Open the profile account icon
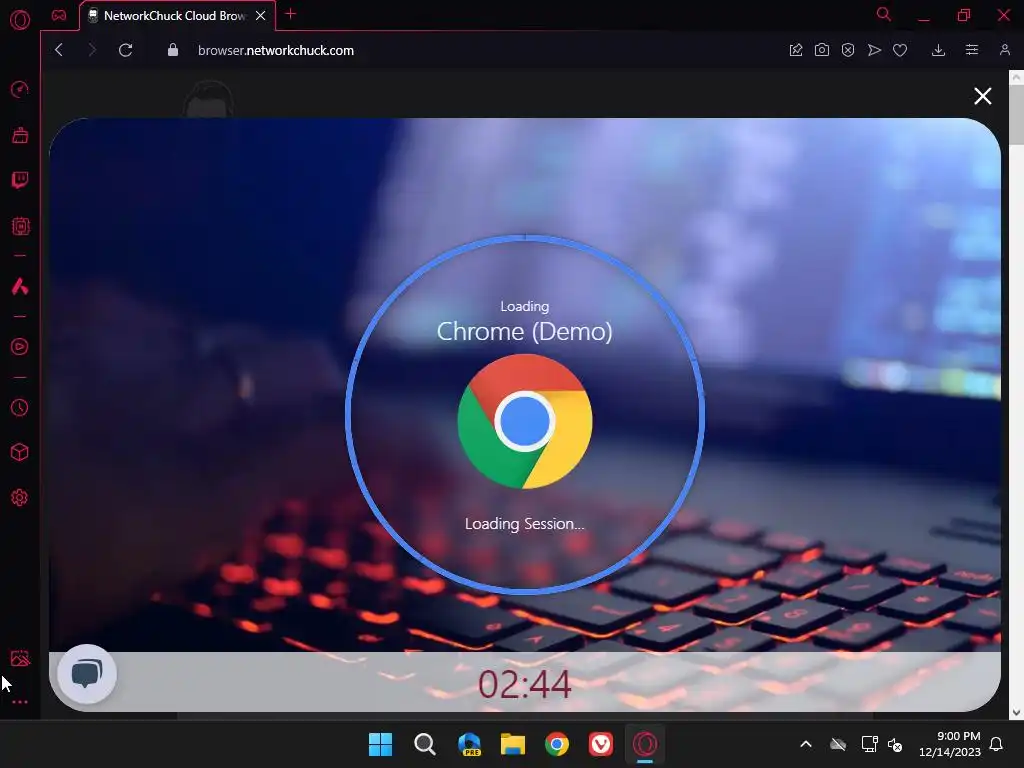Viewport: 1024px width, 768px height. coord(1004,50)
